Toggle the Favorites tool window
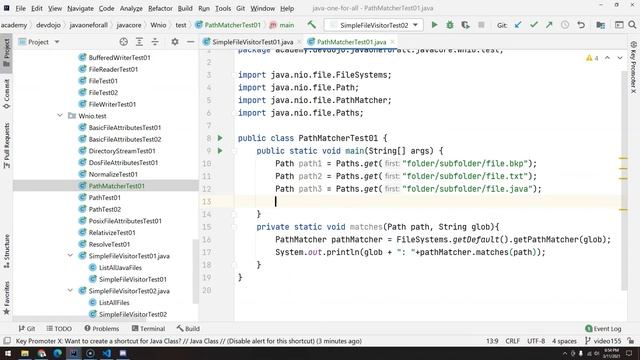This screenshot has width=640, height=360. (7, 298)
